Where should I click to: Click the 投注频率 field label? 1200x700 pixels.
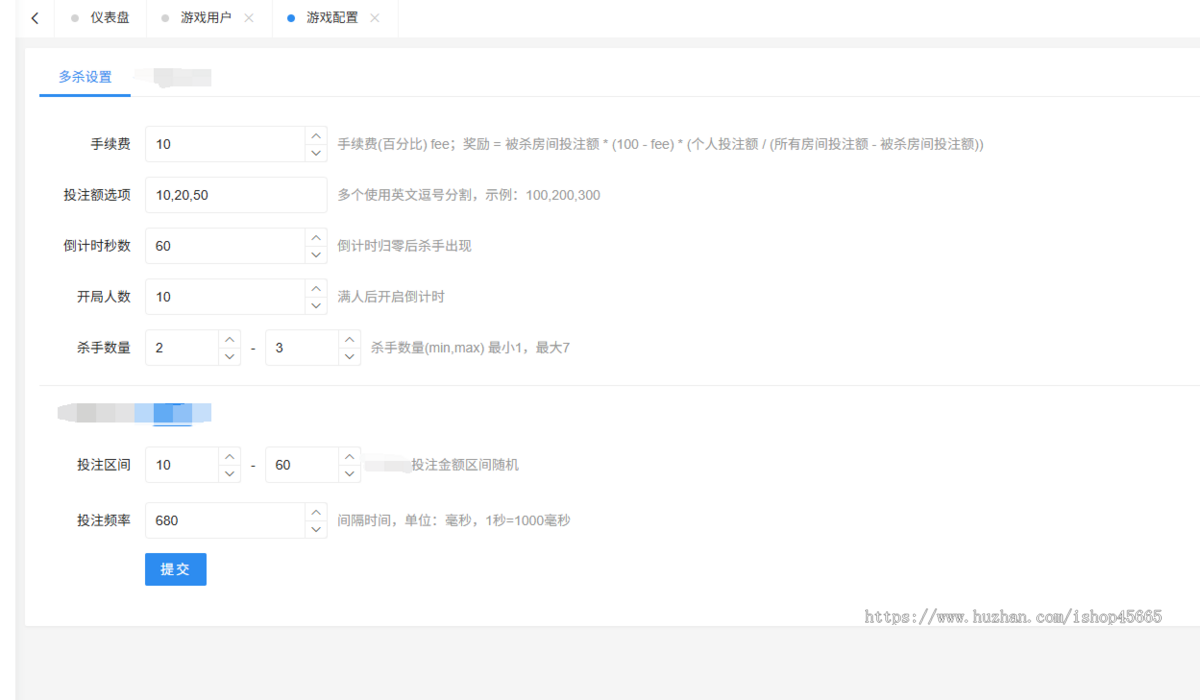pos(104,520)
